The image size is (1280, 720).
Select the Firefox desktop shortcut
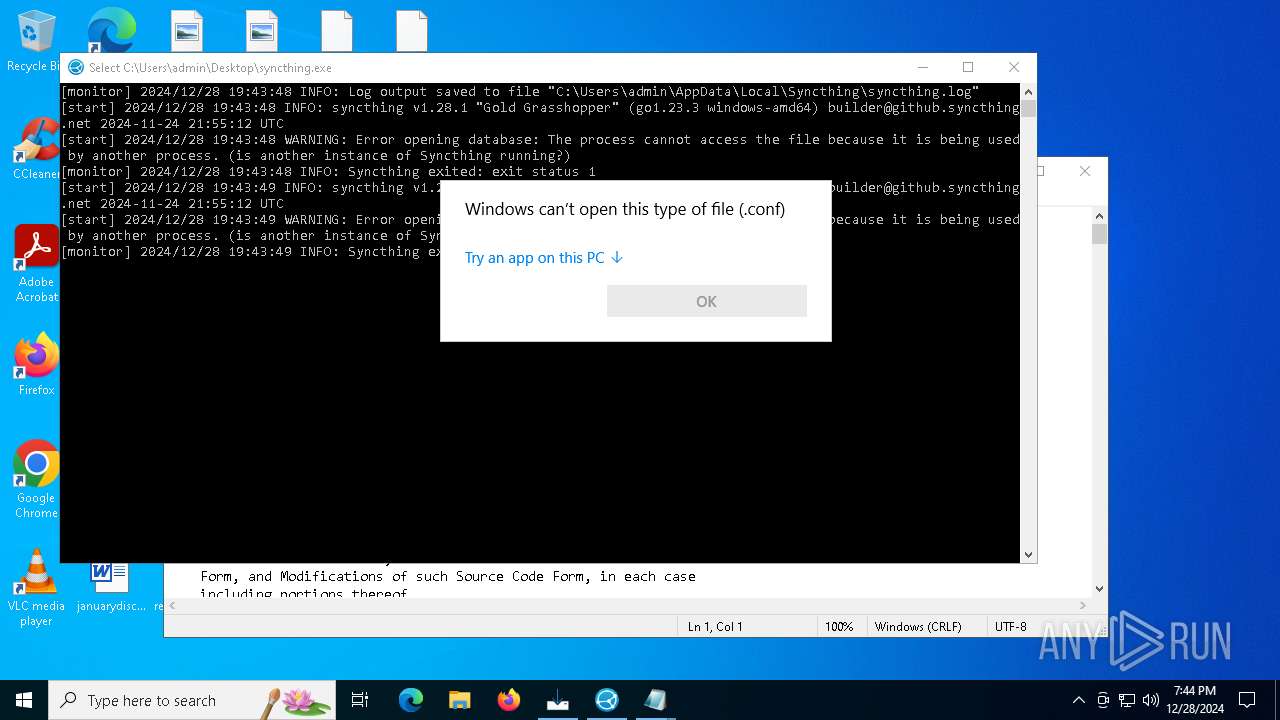(x=36, y=364)
